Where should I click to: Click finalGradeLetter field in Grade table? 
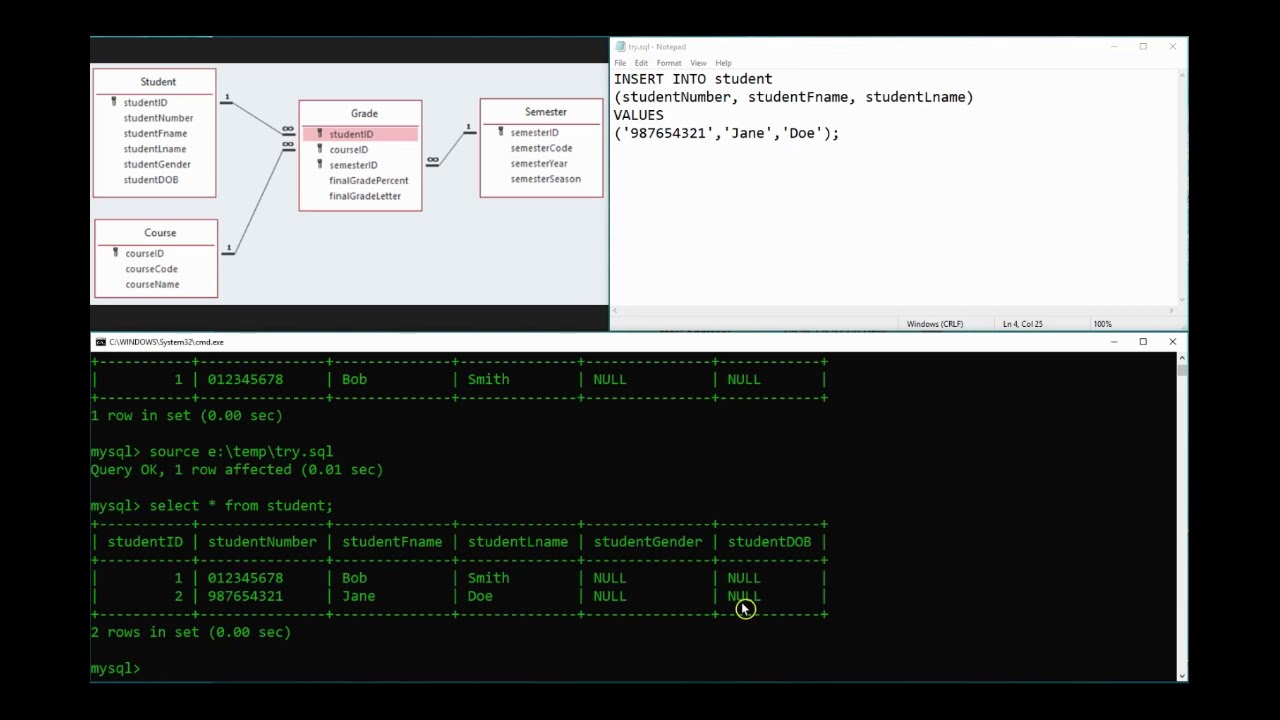point(365,196)
